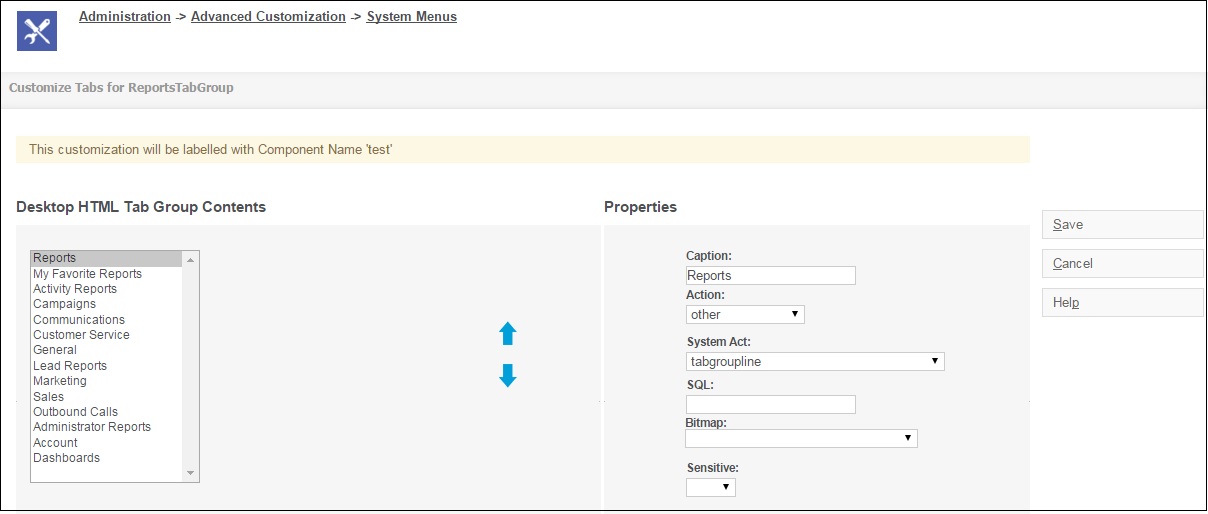Open the Action dropdown showing other
The image size is (1208, 514).
tap(745, 315)
